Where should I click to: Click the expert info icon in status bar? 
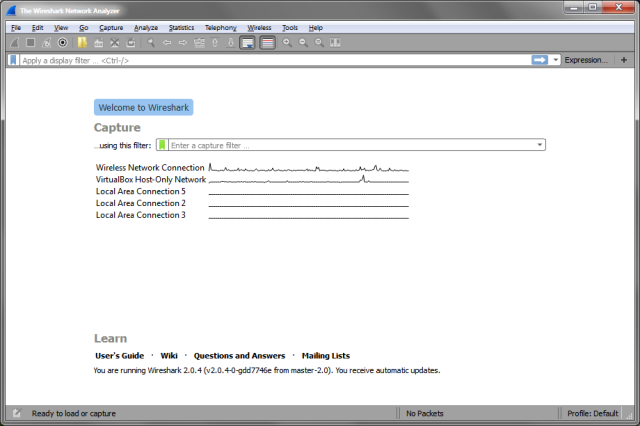click(x=16, y=413)
